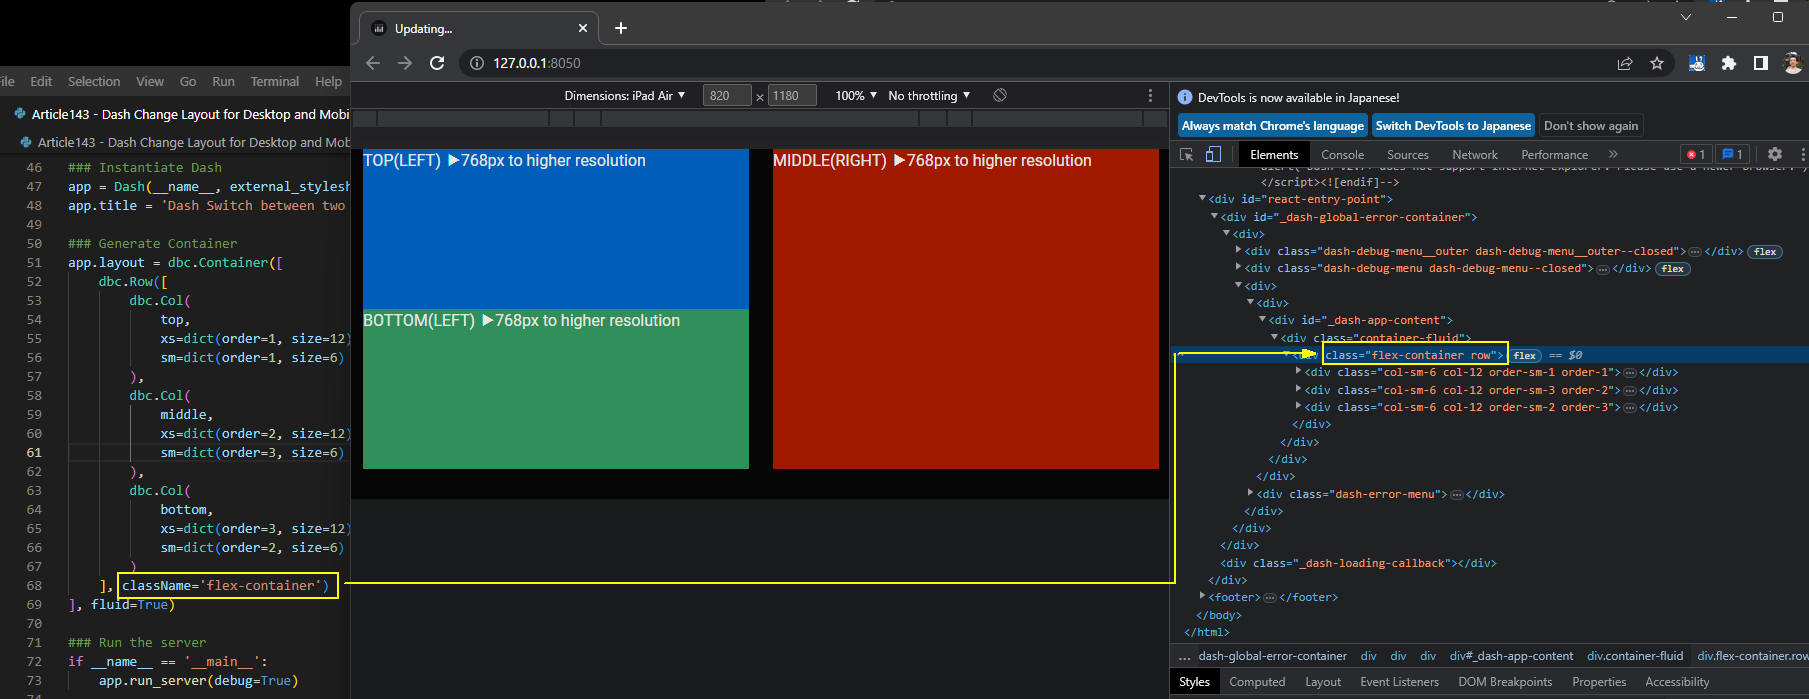Image resolution: width=1809 pixels, height=699 pixels.
Task: Click 'Don't show again' button
Action: click(x=1591, y=126)
